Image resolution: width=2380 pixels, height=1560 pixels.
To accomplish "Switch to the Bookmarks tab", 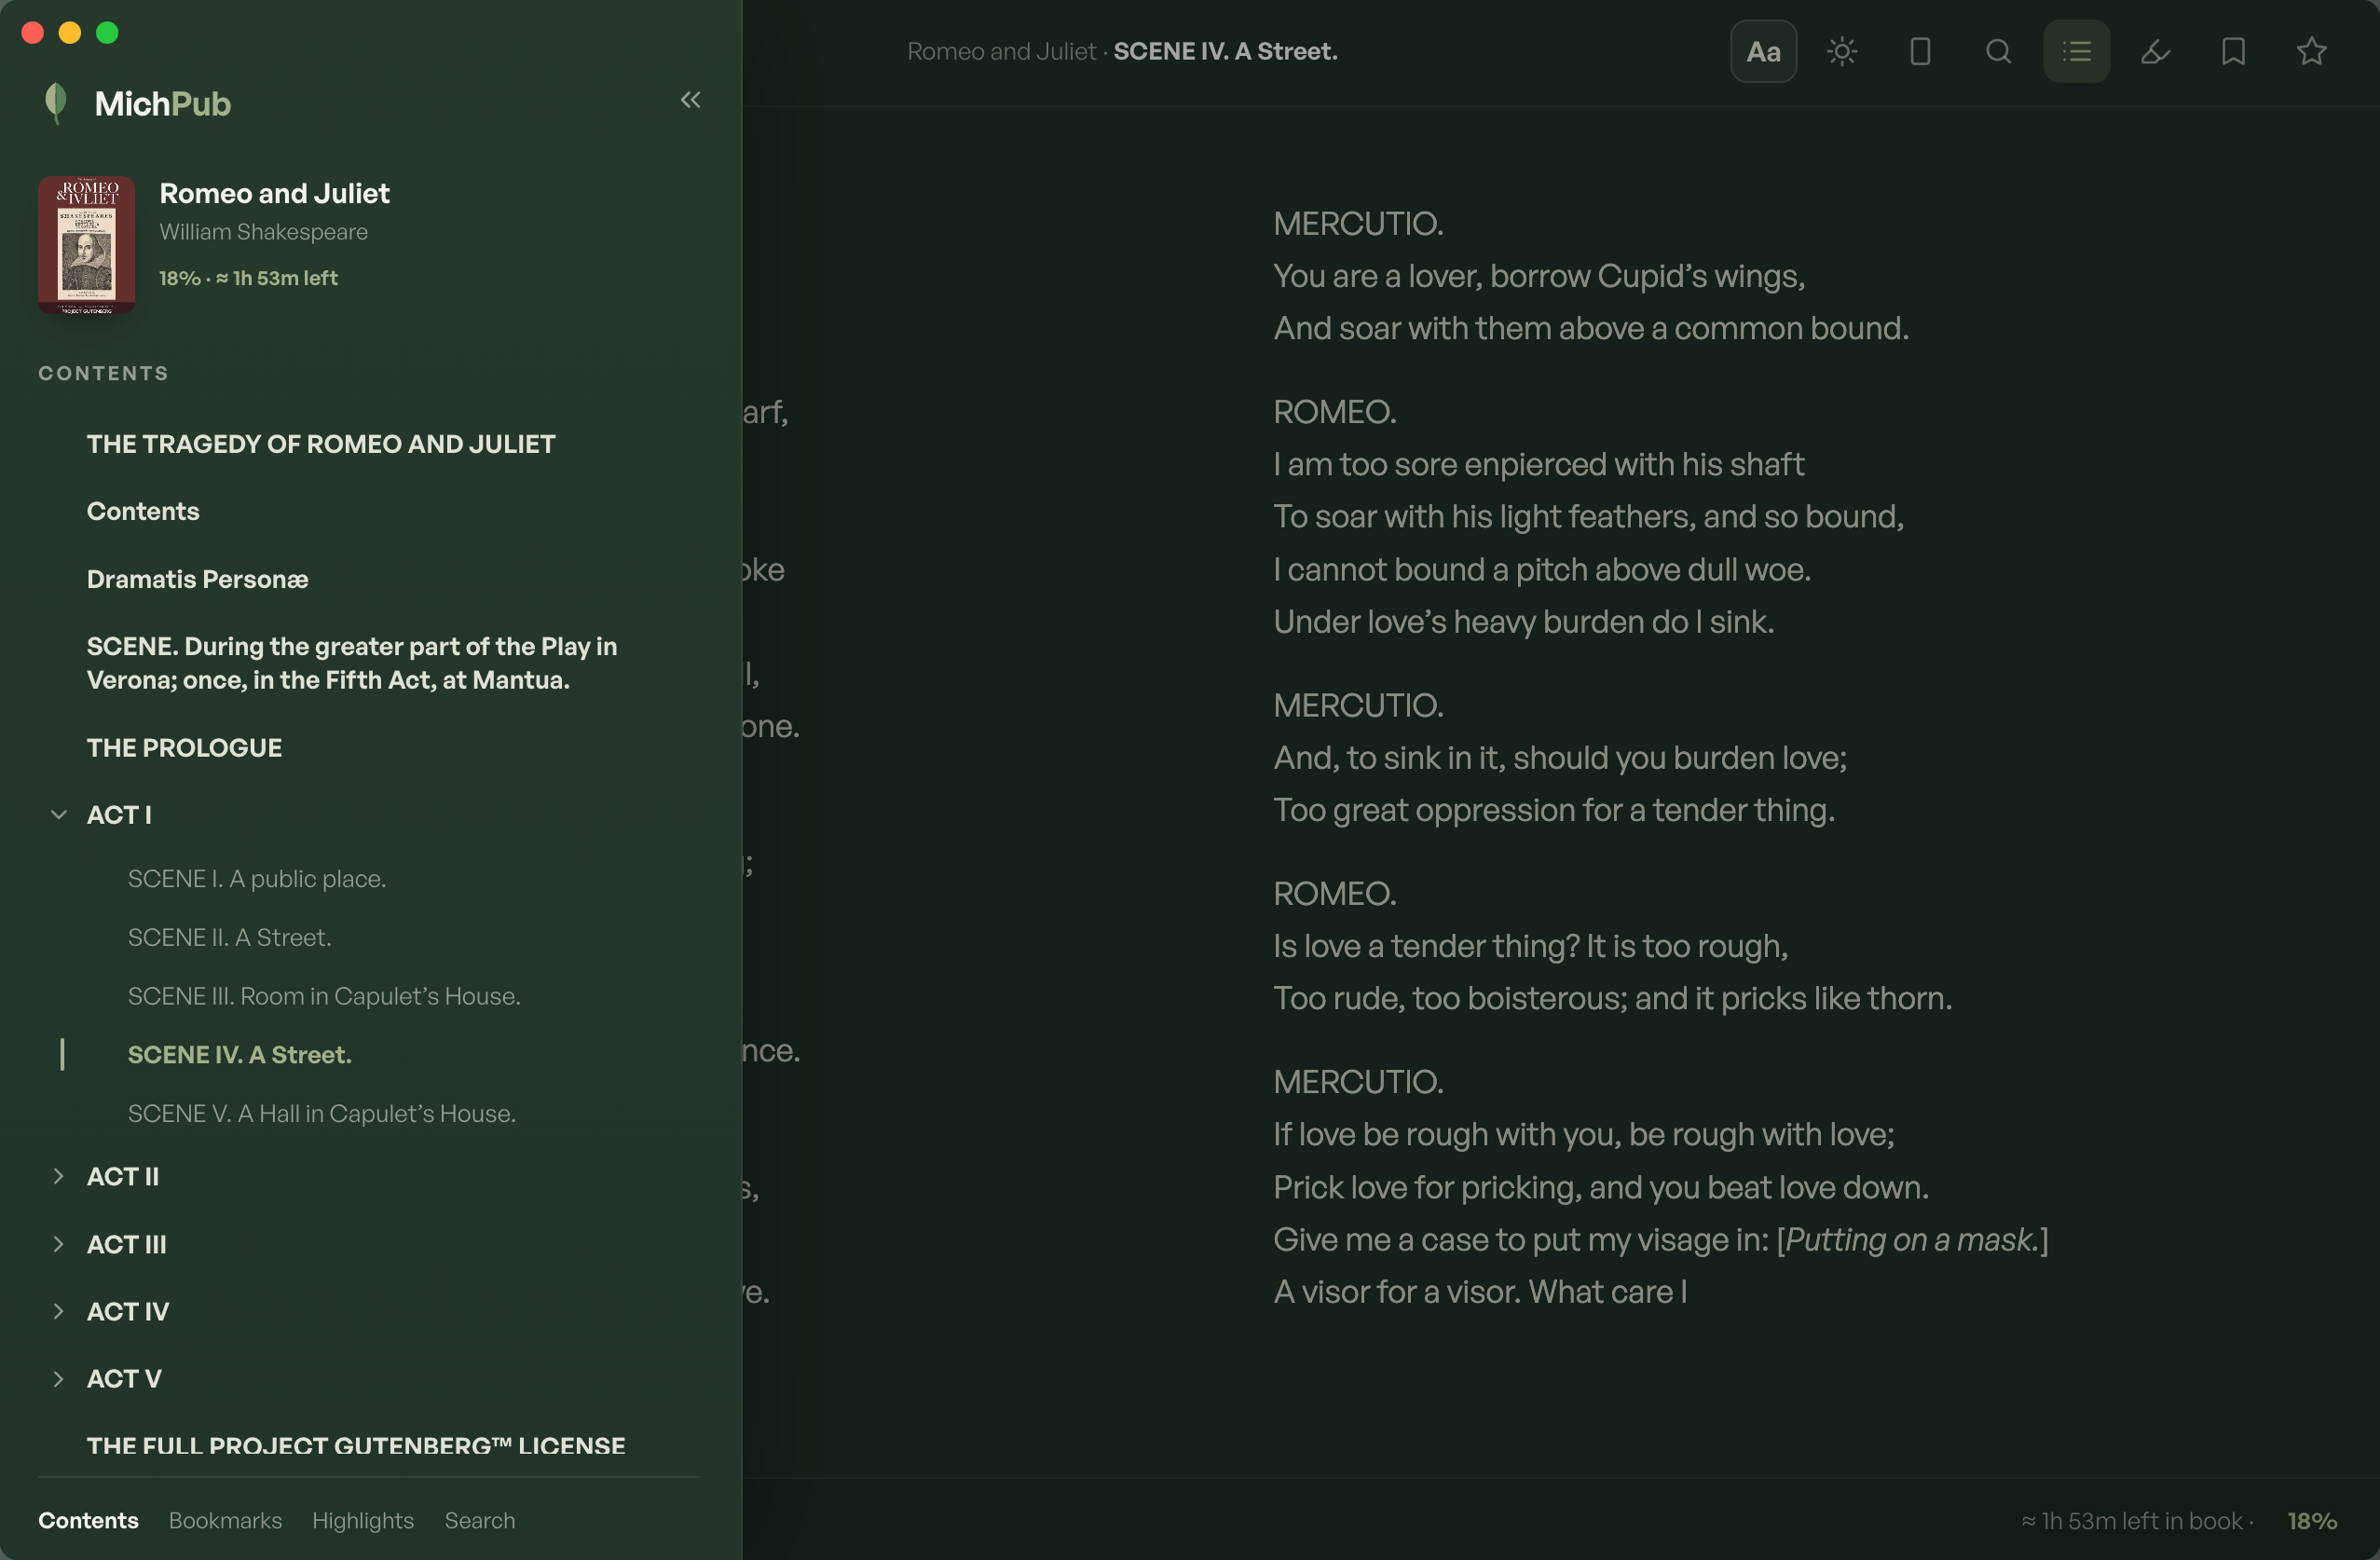I will click(x=225, y=1520).
